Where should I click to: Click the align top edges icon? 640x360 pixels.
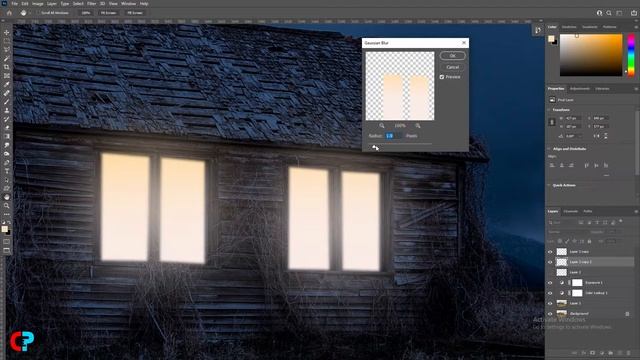pos(587,165)
